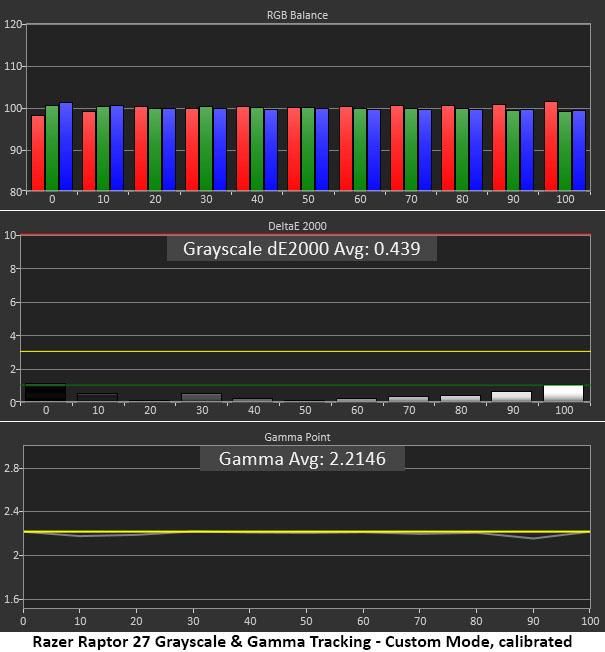Click the "RGB Balance" chart title

coord(297,15)
